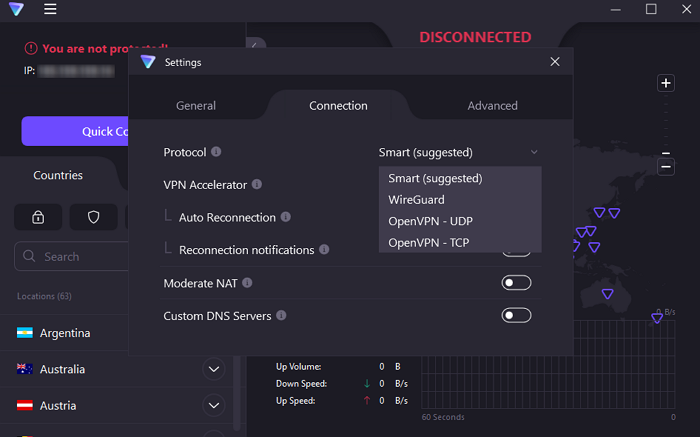
Task: Toggle the Moderate NAT switch
Action: 516,283
